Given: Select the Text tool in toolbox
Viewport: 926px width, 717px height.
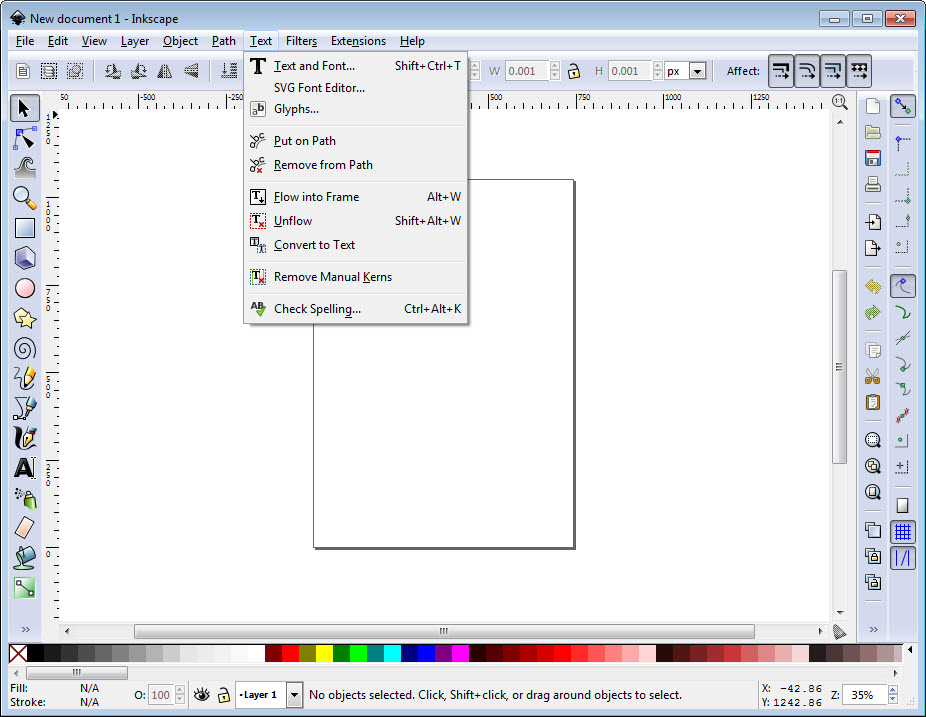Looking at the screenshot, I should click(x=24, y=468).
